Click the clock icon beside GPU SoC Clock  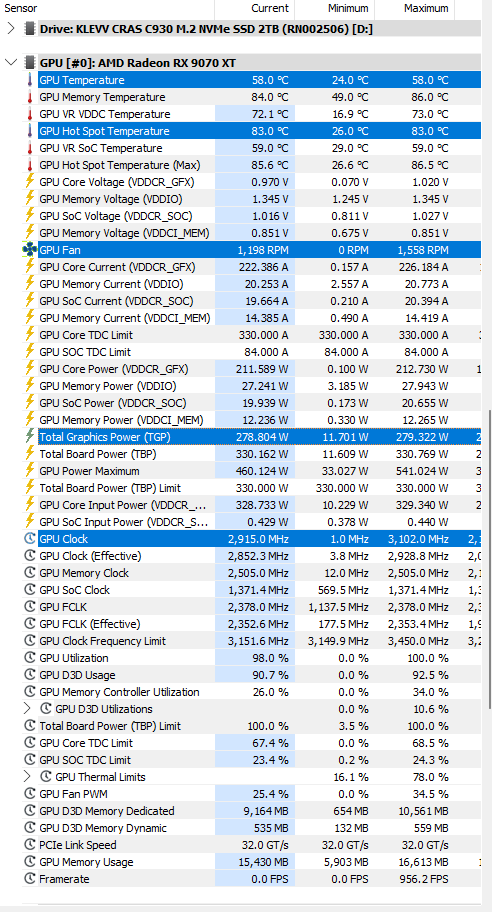click(x=30, y=590)
